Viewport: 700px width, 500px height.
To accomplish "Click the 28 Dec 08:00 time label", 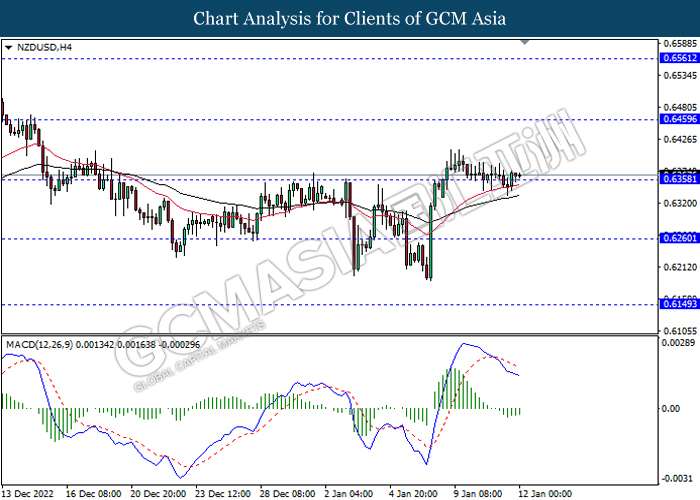I will (288, 494).
